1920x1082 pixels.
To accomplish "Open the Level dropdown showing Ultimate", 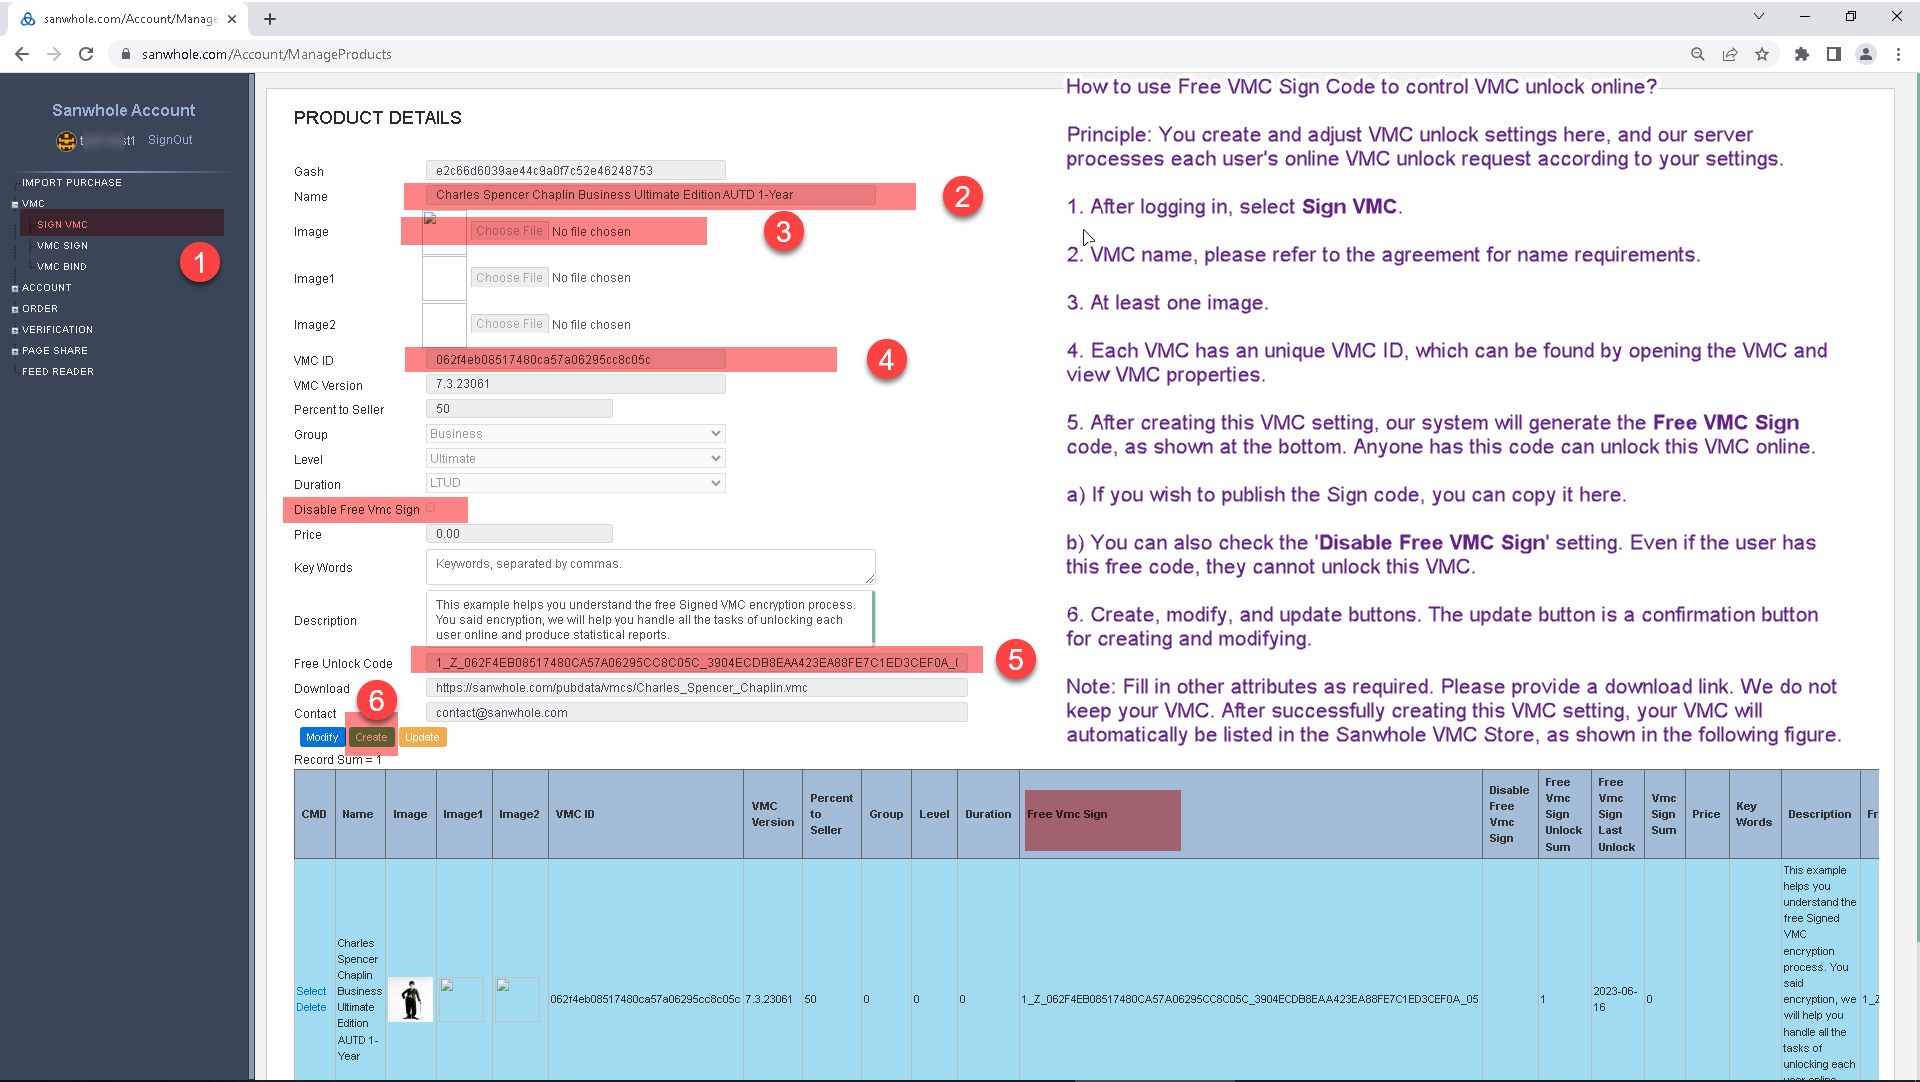I will coord(575,459).
